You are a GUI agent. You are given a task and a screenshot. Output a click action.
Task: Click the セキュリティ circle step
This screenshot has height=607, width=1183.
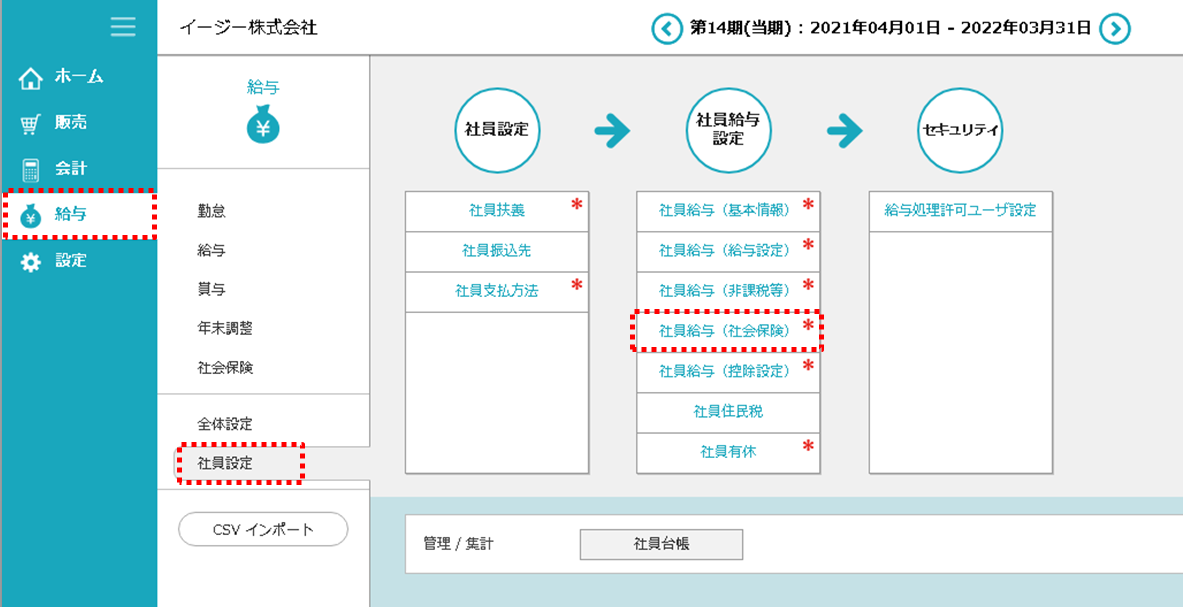click(x=960, y=130)
